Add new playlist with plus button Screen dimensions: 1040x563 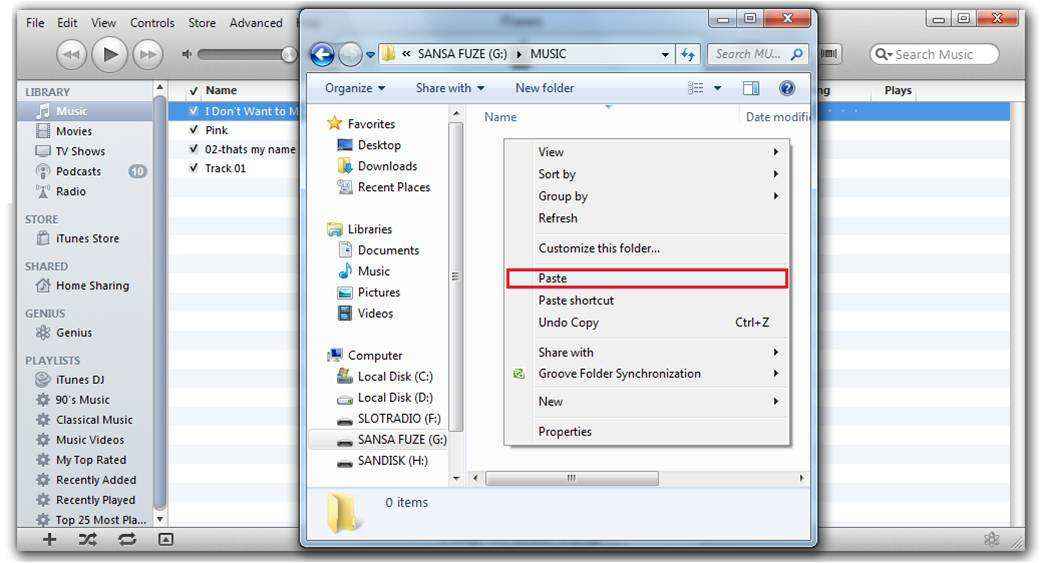point(49,539)
